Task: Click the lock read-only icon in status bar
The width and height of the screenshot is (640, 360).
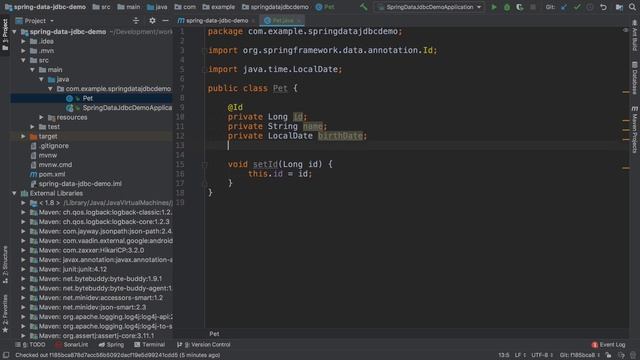Action: pyautogui.click(x=608, y=356)
